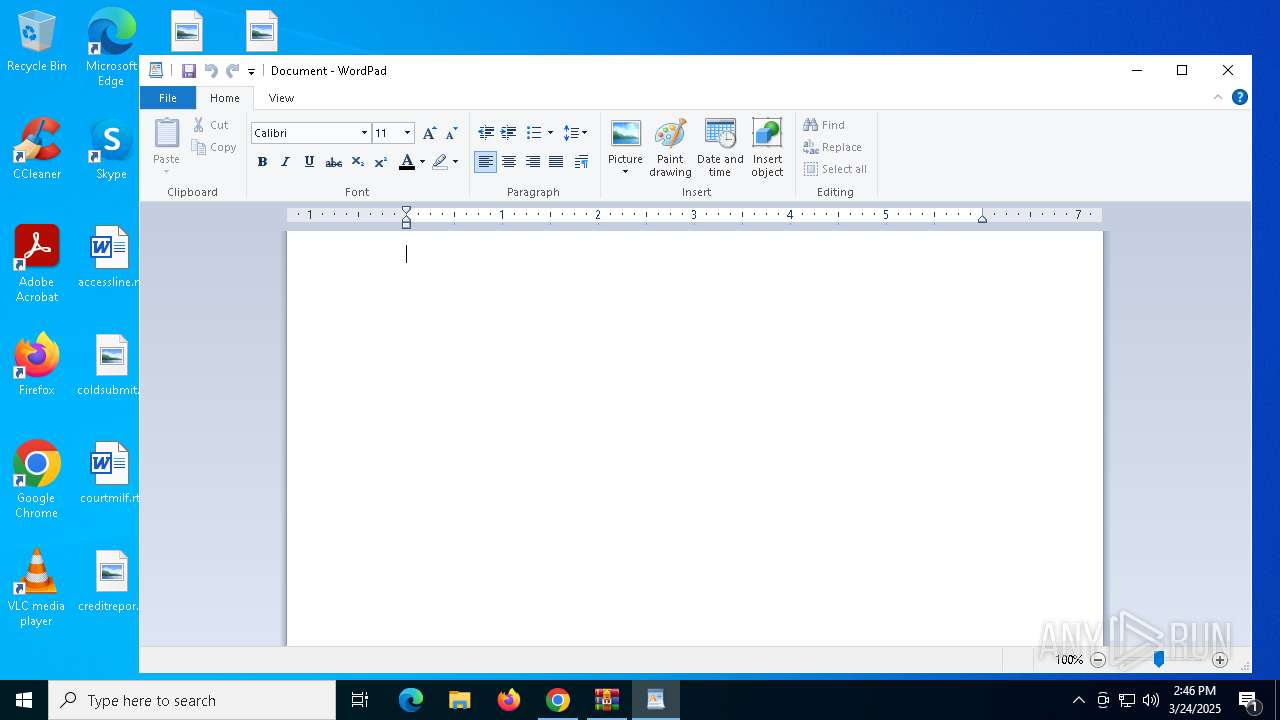Toggle Underline formatting
1280x720 pixels.
(309, 162)
